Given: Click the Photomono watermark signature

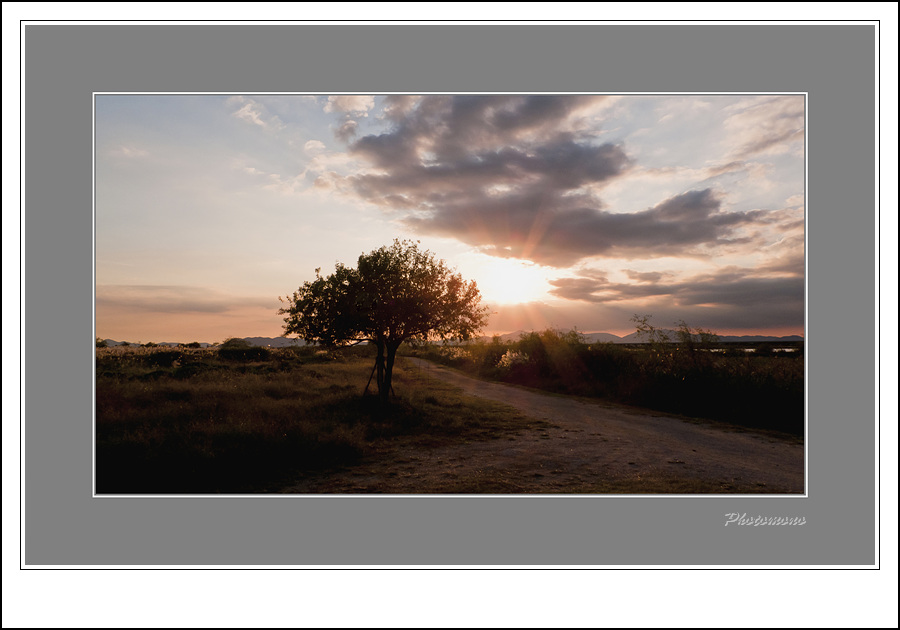Looking at the screenshot, I should (x=764, y=519).
